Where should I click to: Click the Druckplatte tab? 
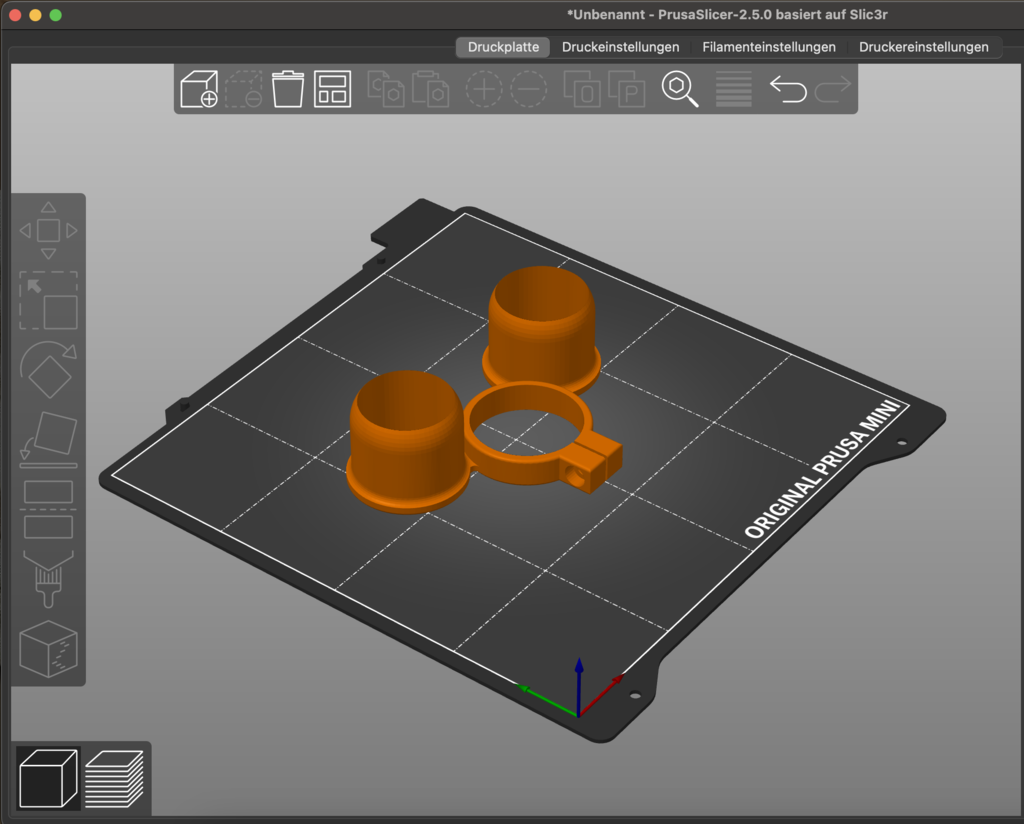[503, 47]
